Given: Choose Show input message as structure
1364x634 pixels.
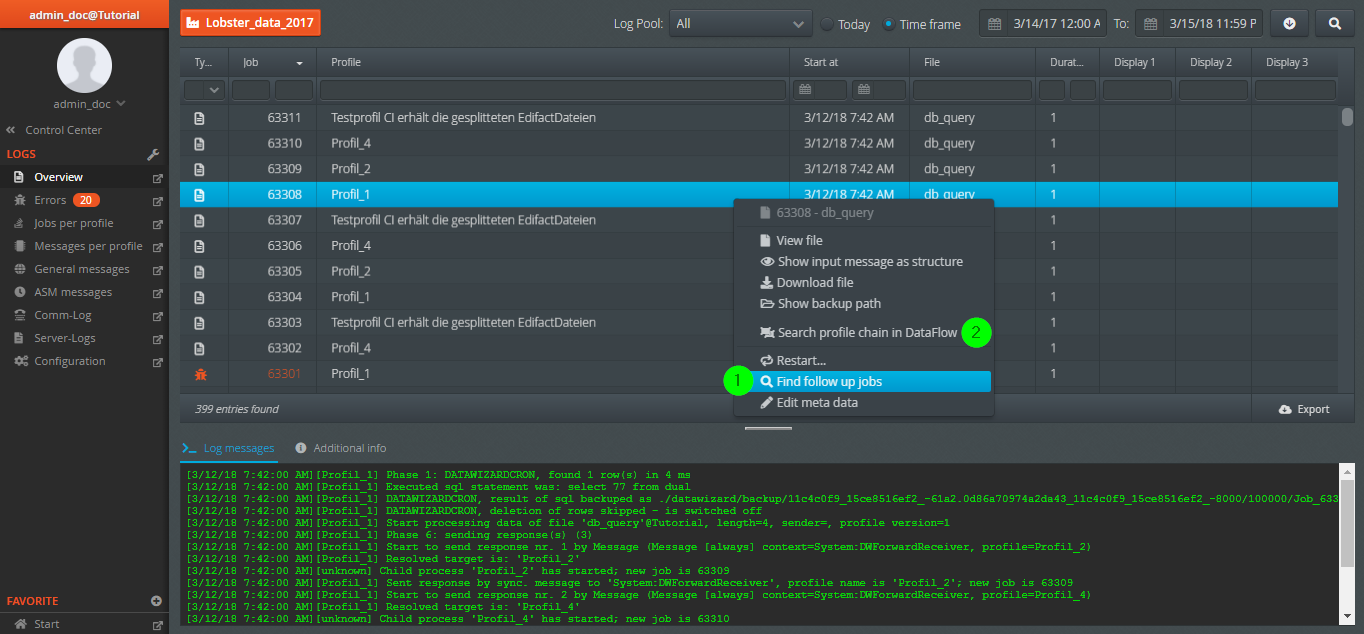Looking at the screenshot, I should tap(864, 261).
